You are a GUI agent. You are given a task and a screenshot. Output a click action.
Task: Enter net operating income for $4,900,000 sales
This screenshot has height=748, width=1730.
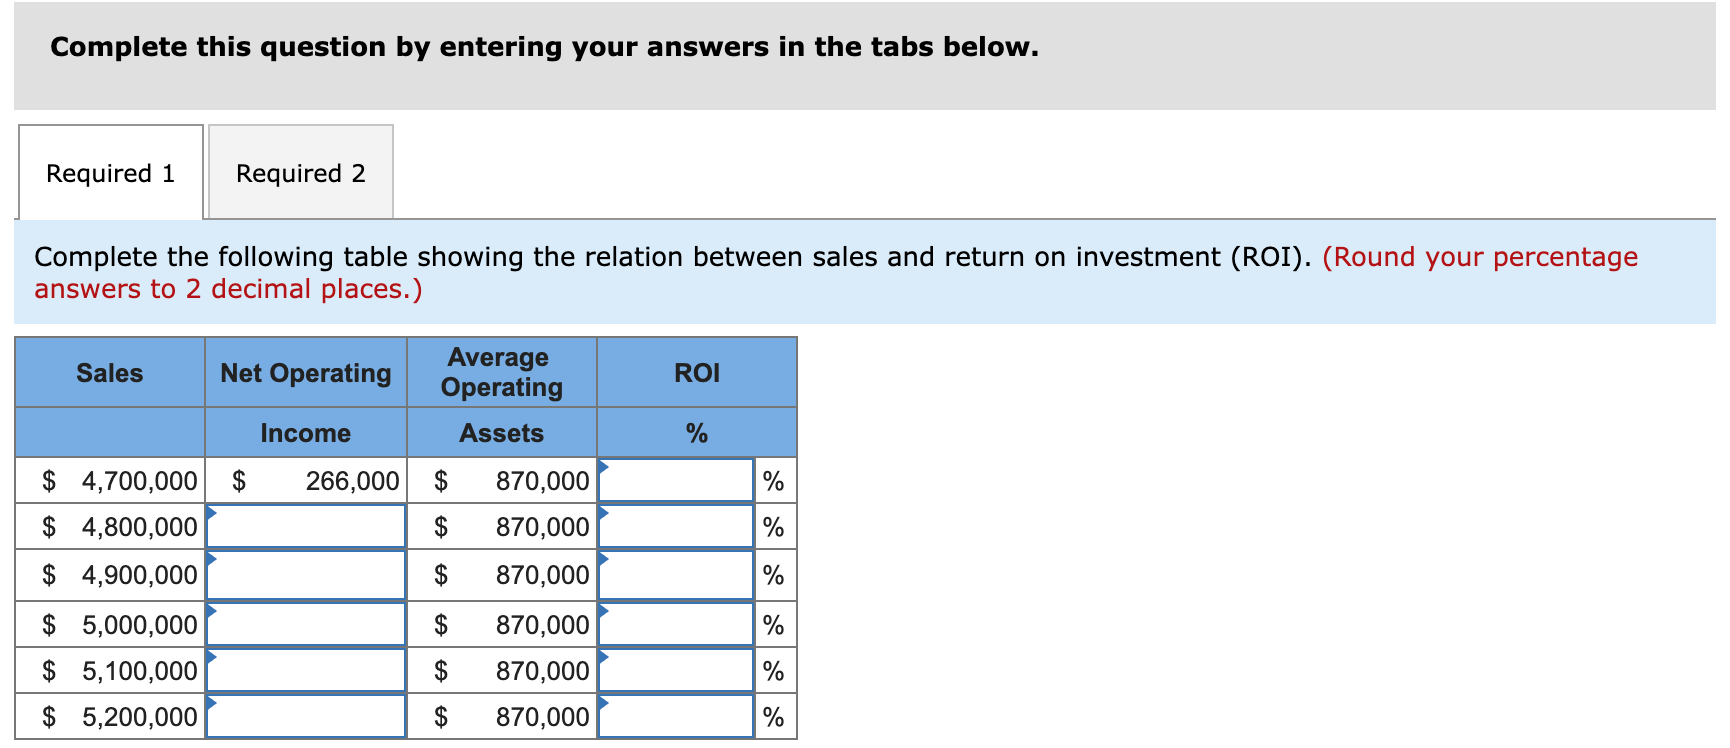(306, 575)
